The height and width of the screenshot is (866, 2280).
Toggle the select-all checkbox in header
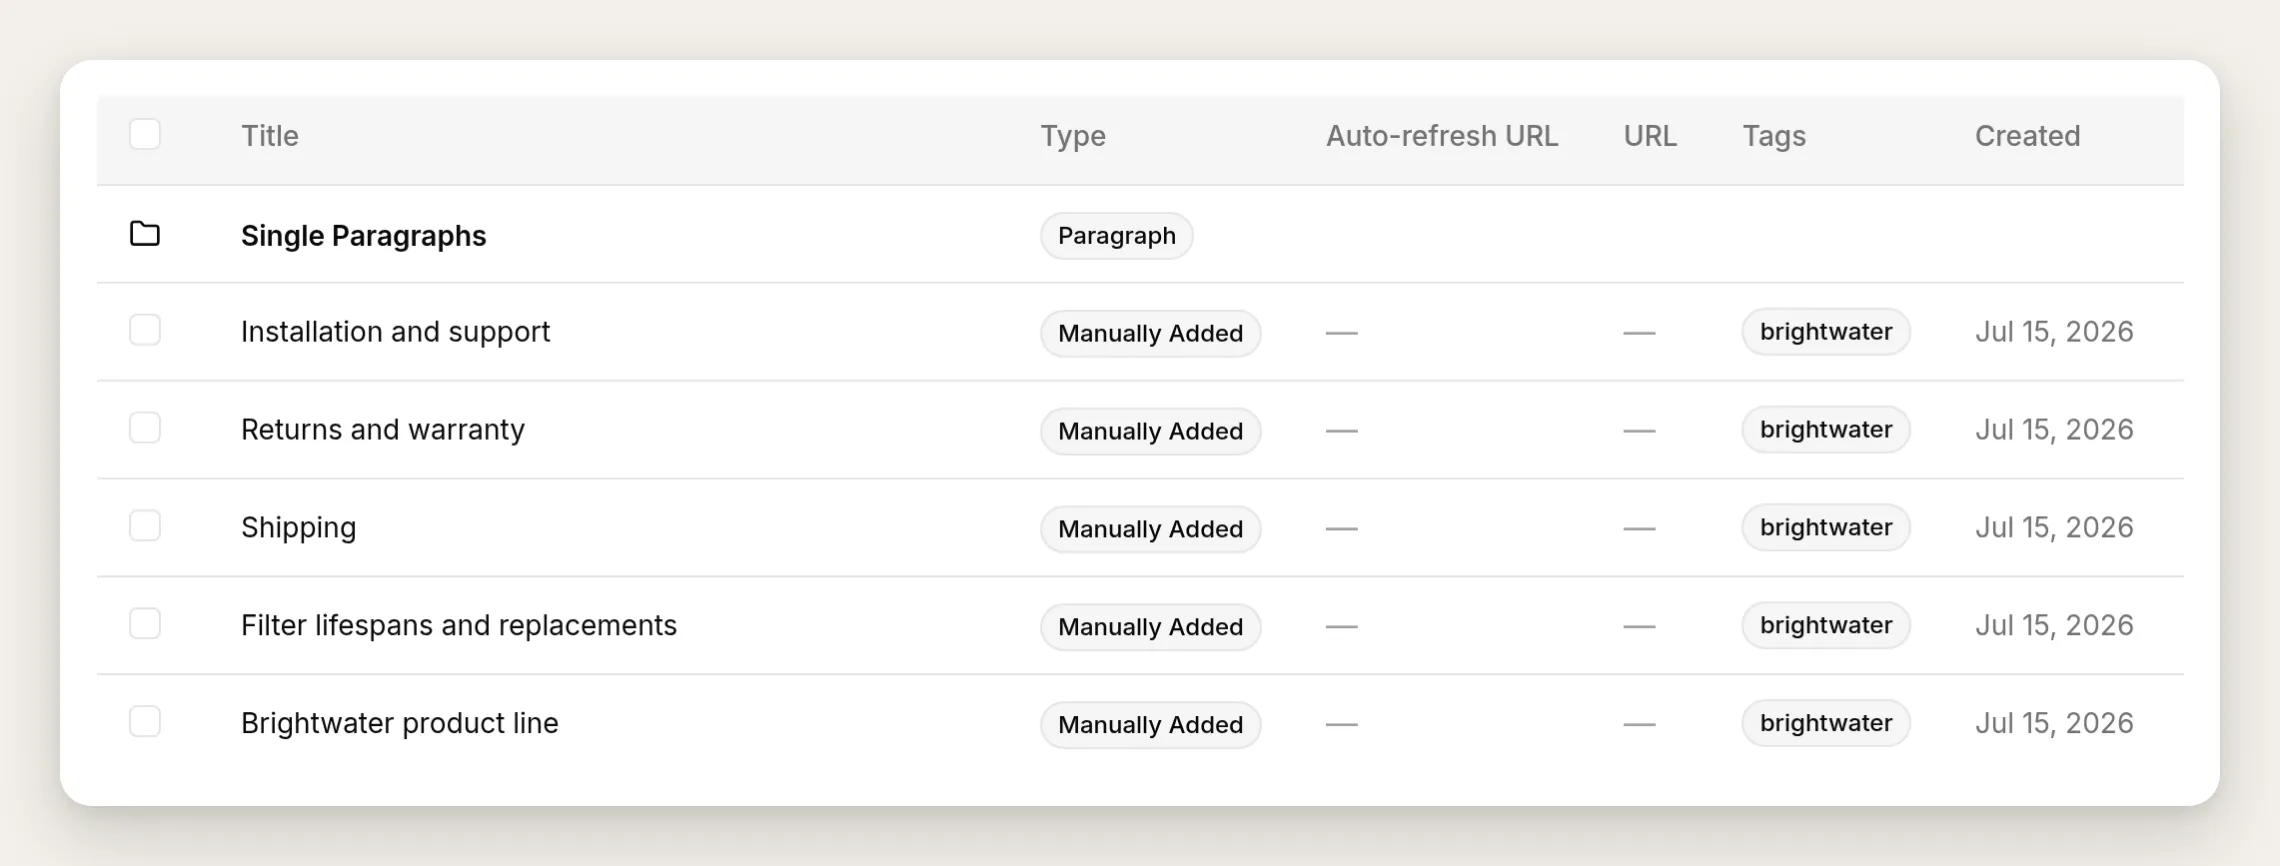click(x=145, y=134)
